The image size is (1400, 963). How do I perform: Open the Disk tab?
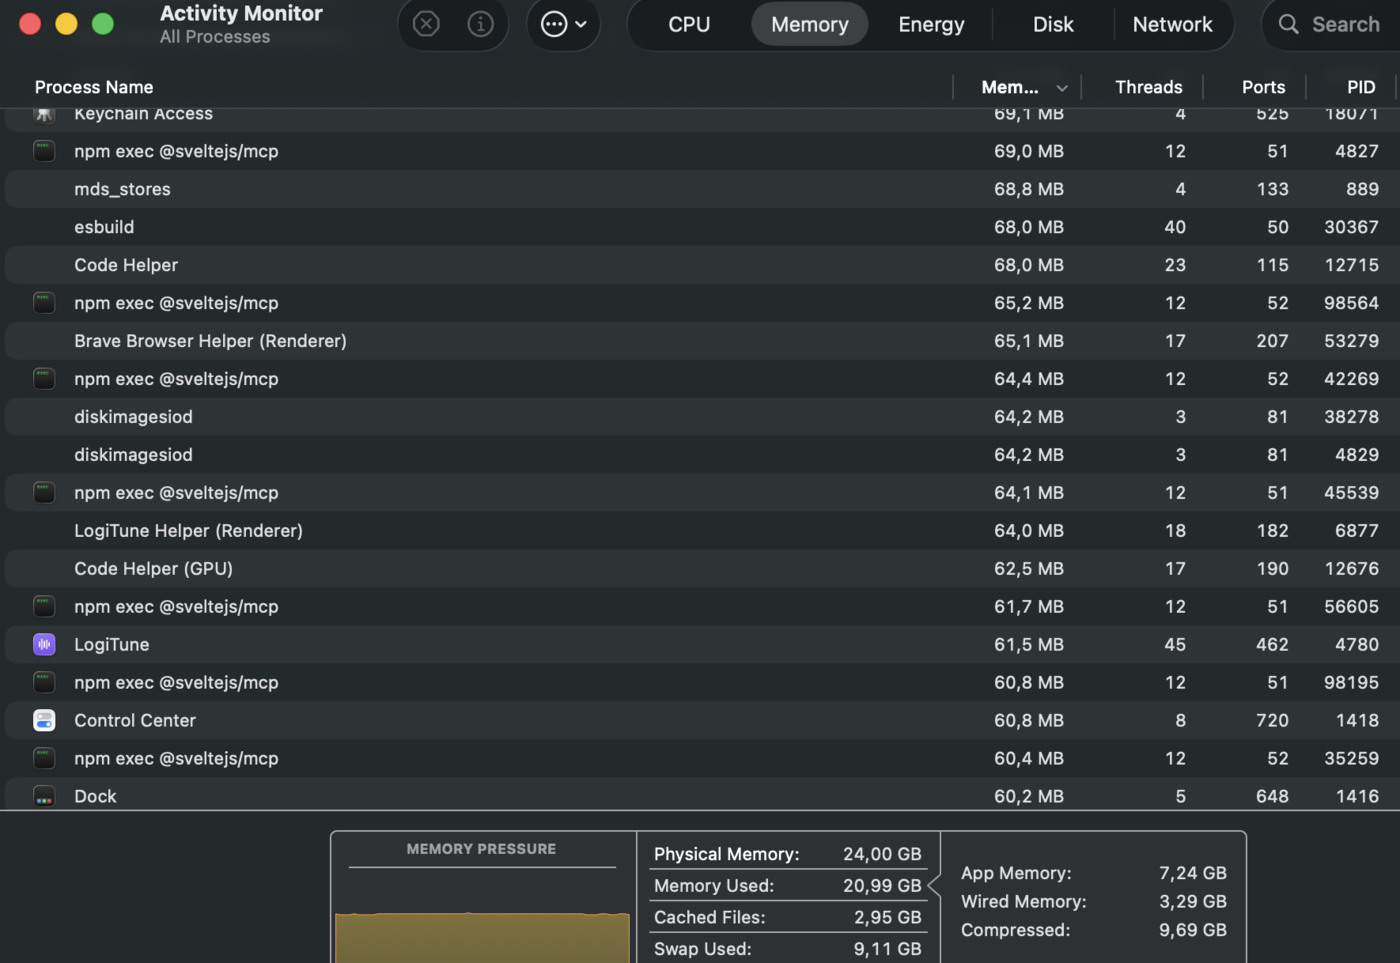1053,24
